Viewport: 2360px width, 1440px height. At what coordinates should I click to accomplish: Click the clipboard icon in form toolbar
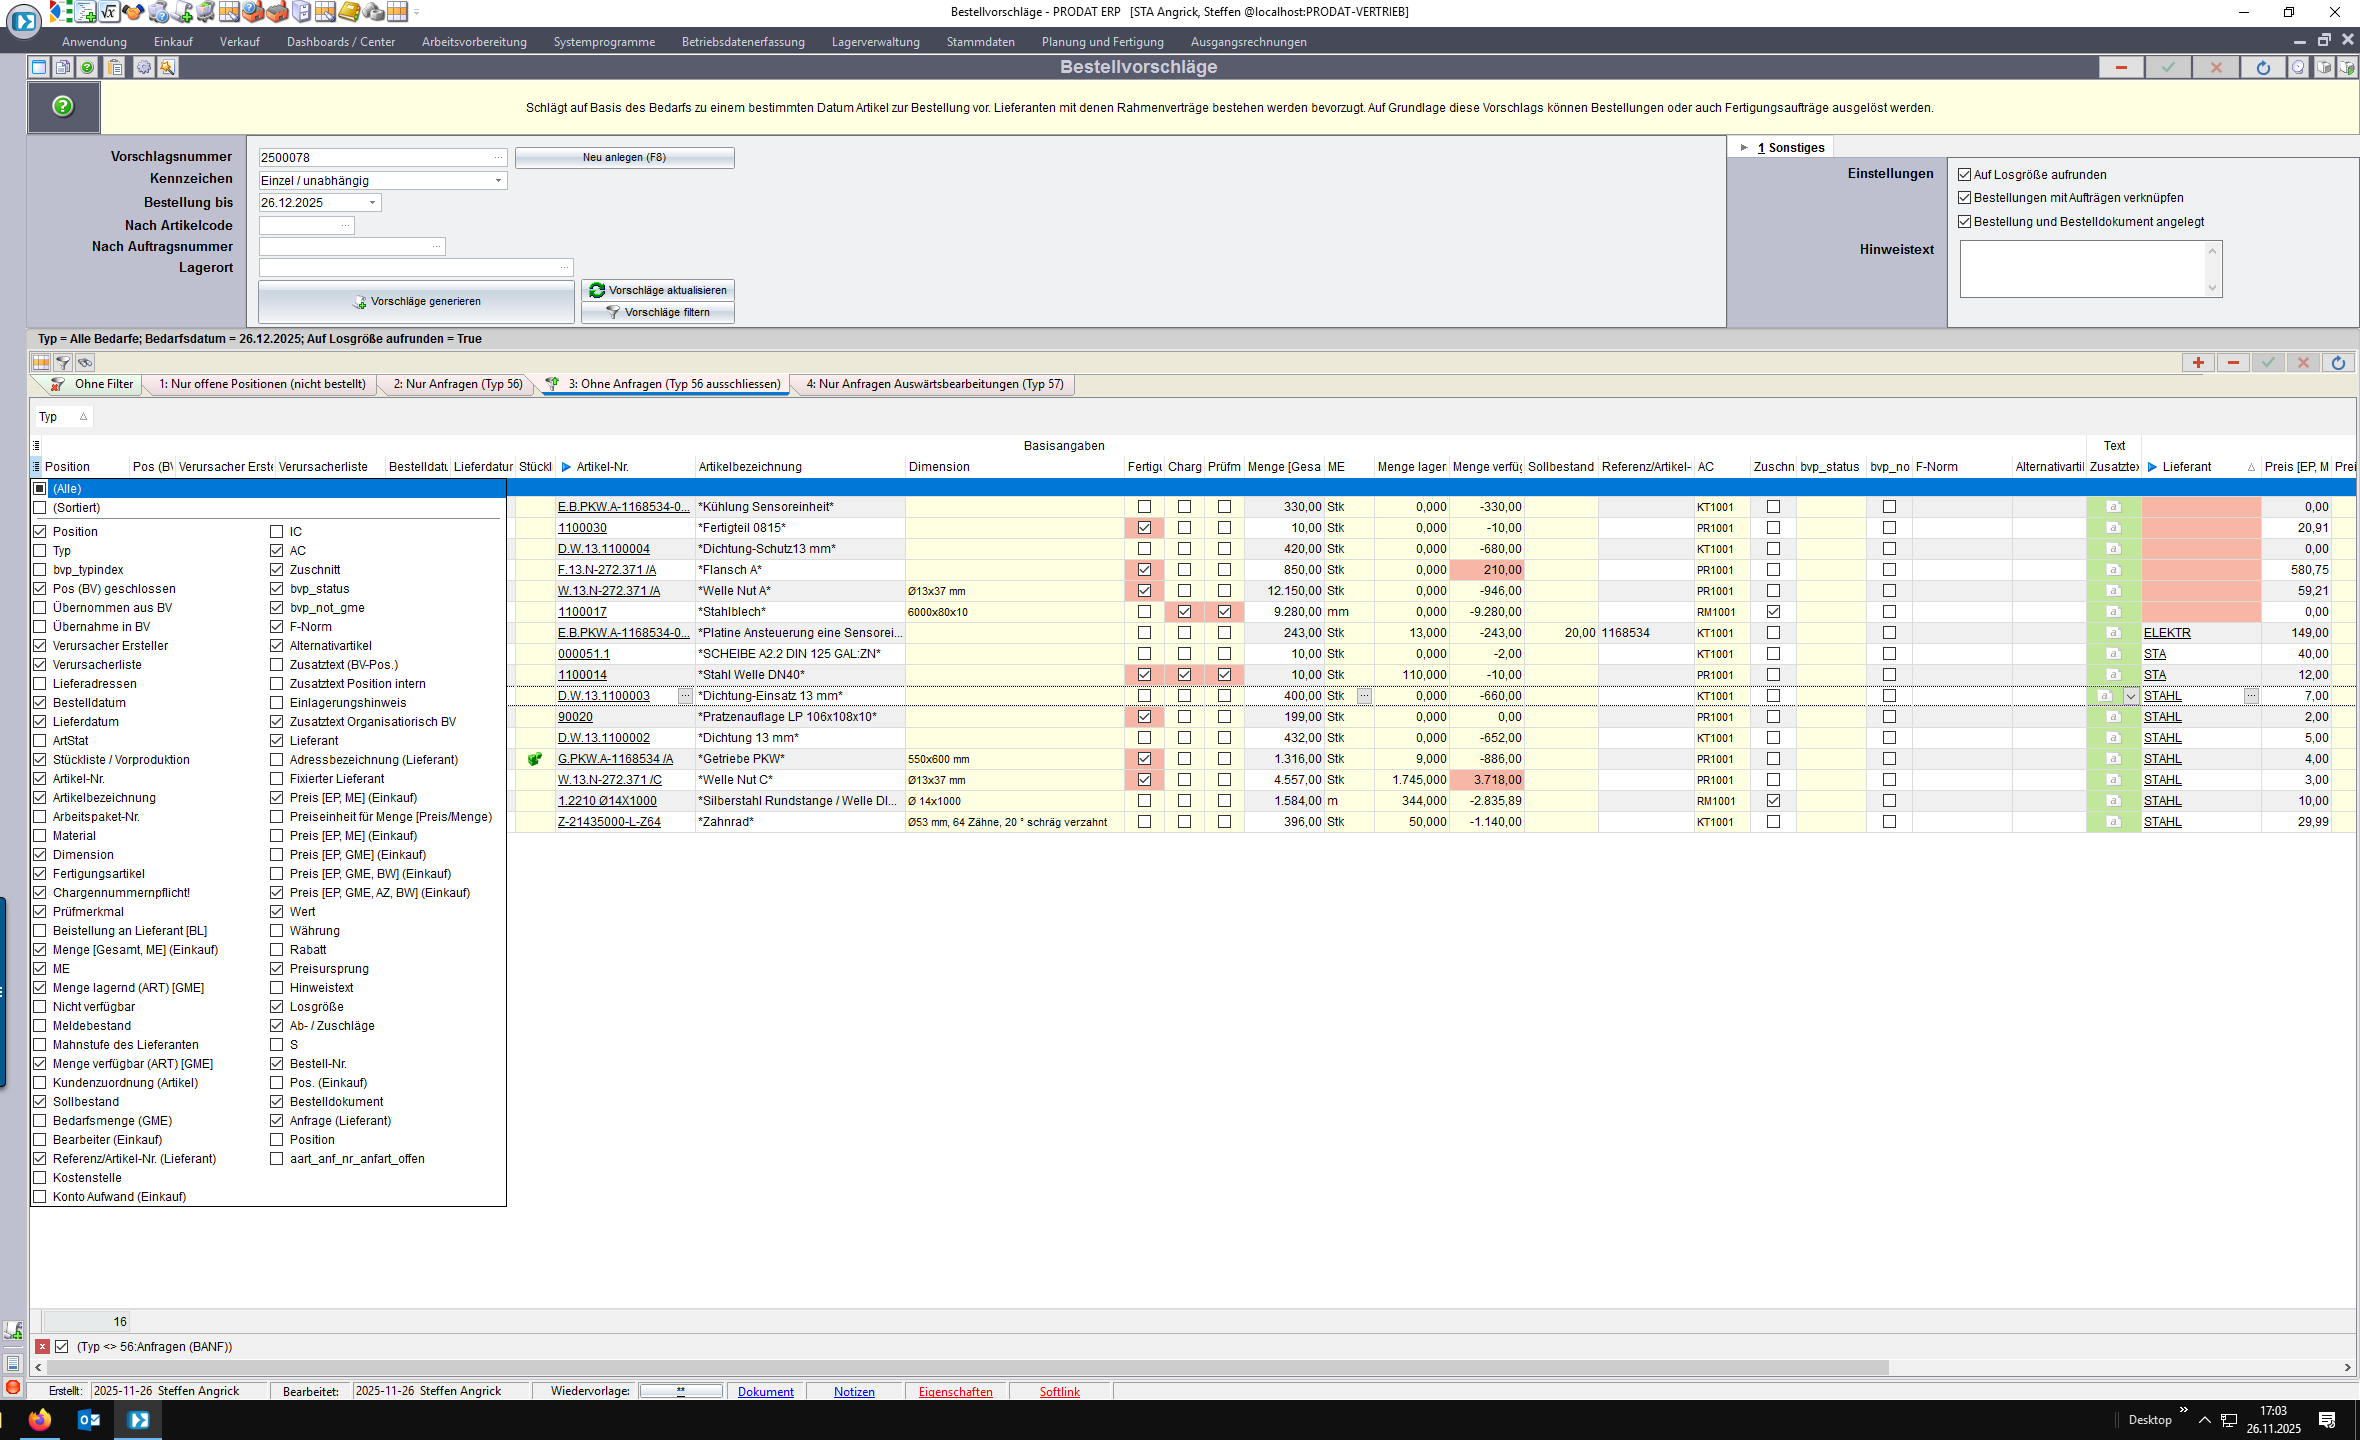[115, 67]
